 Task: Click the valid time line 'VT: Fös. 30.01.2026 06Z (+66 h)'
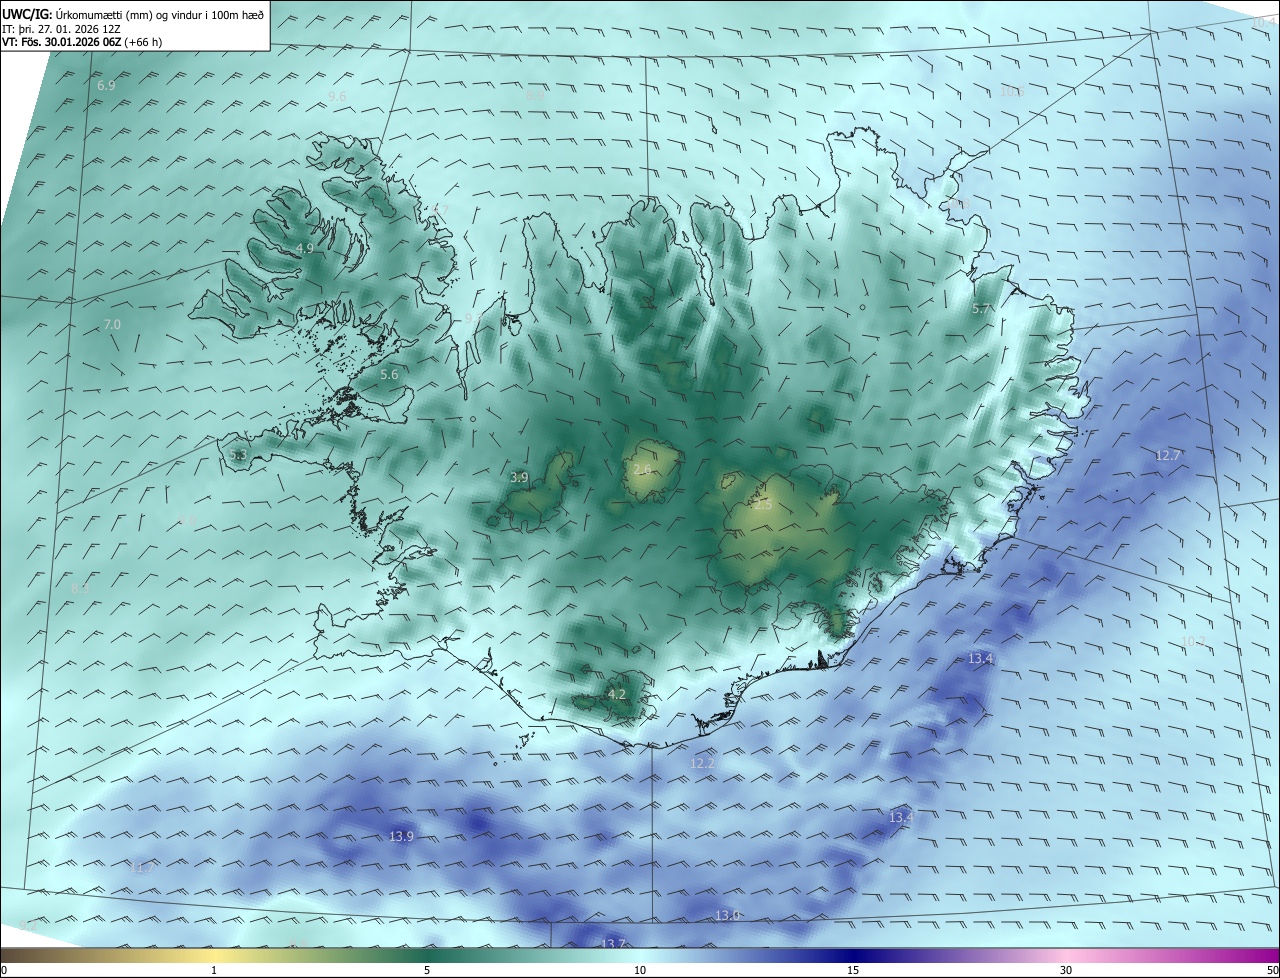point(82,42)
